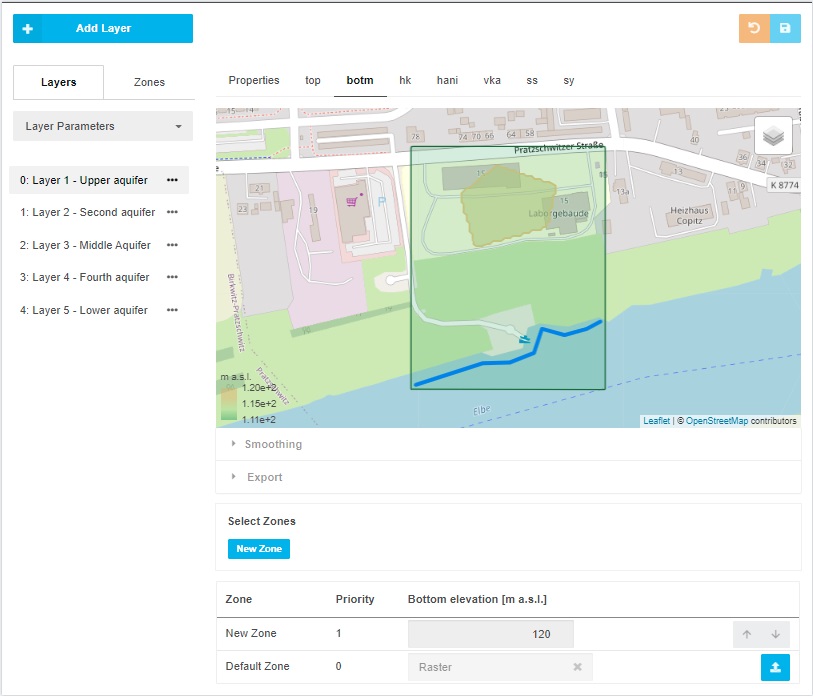Click the 'Select Zones' heading
Screen dimensions: 813x696
coord(261,521)
